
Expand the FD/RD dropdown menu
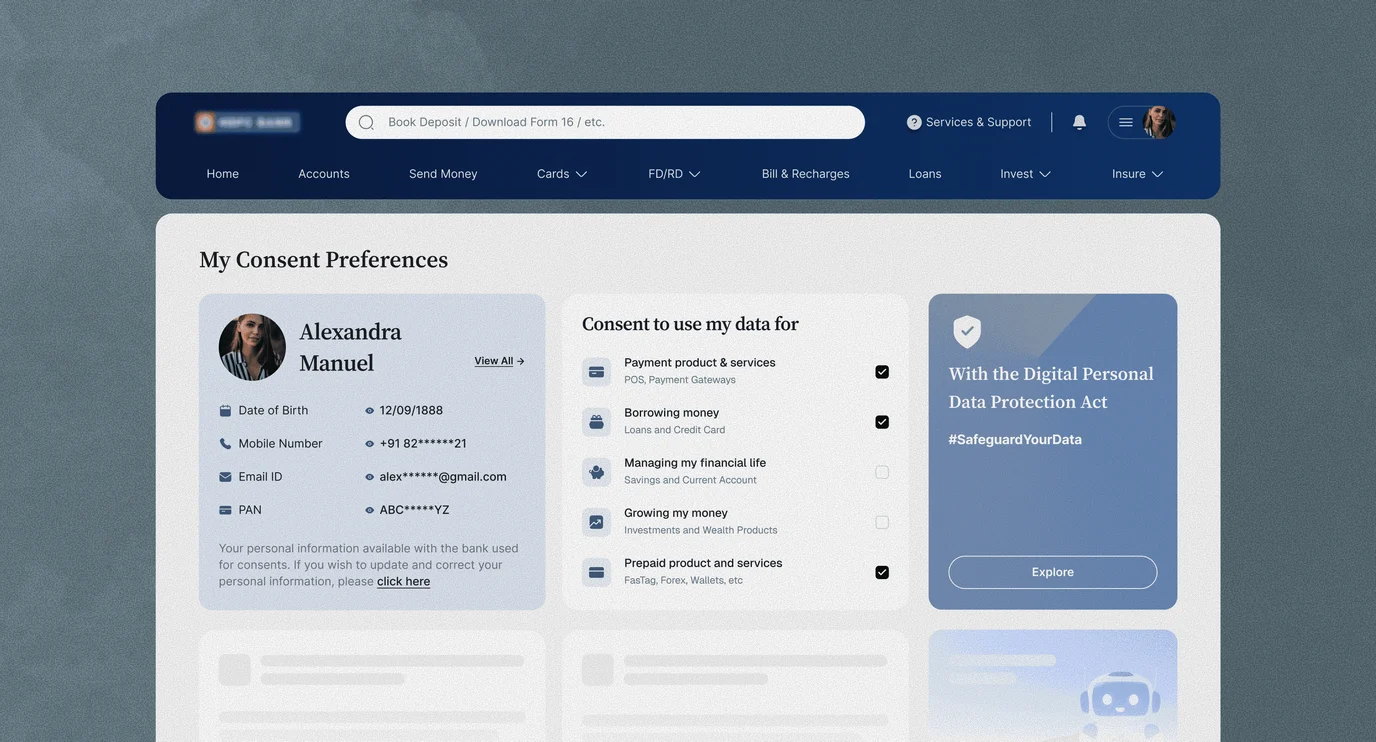tap(674, 174)
